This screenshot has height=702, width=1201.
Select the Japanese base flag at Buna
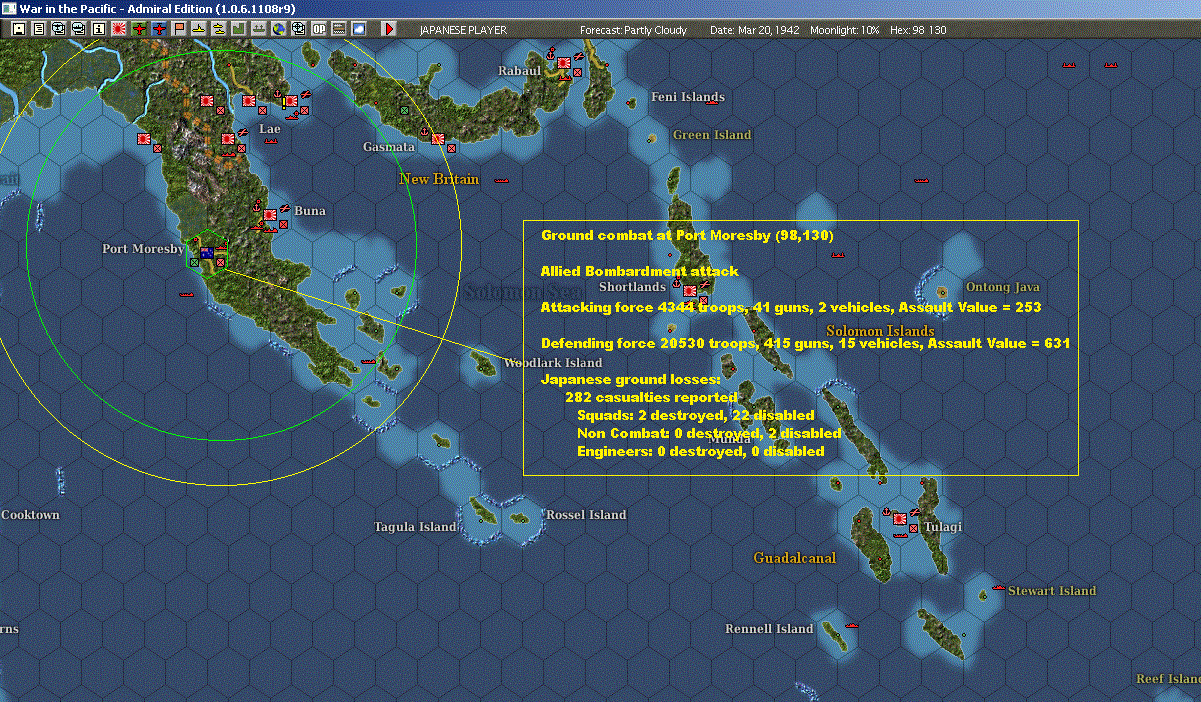(x=270, y=214)
